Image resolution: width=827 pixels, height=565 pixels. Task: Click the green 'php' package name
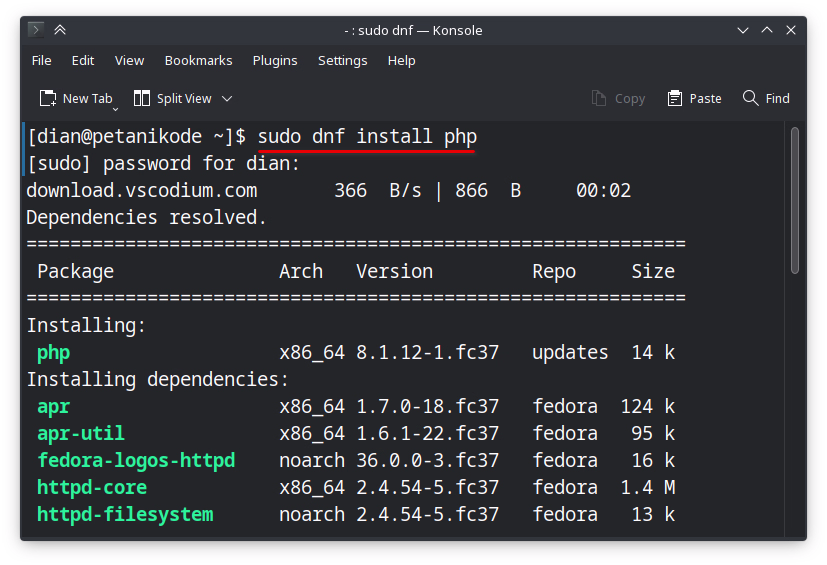[53, 352]
